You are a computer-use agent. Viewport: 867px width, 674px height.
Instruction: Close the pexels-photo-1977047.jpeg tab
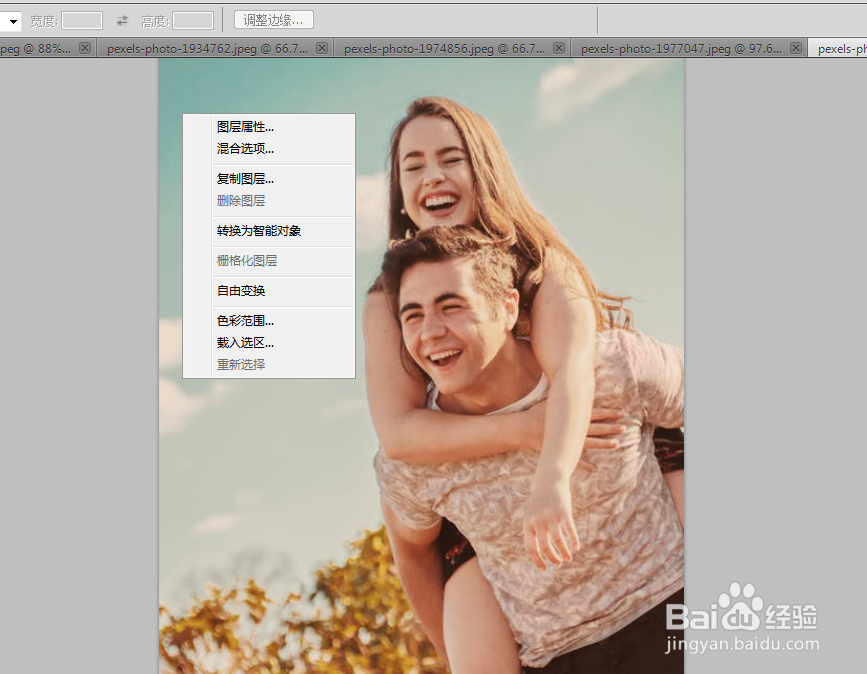click(x=796, y=48)
